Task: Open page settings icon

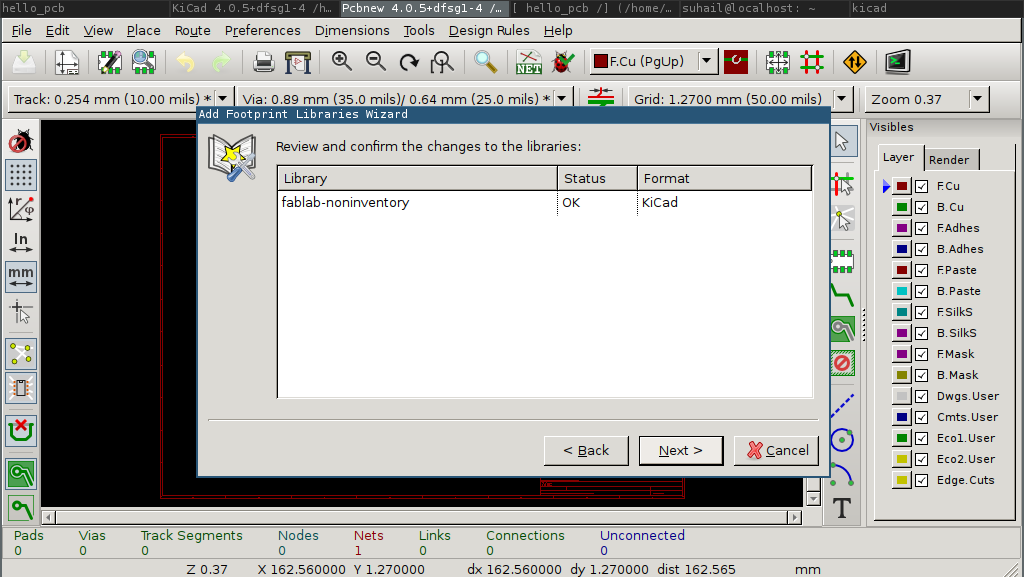Action: coord(67,62)
